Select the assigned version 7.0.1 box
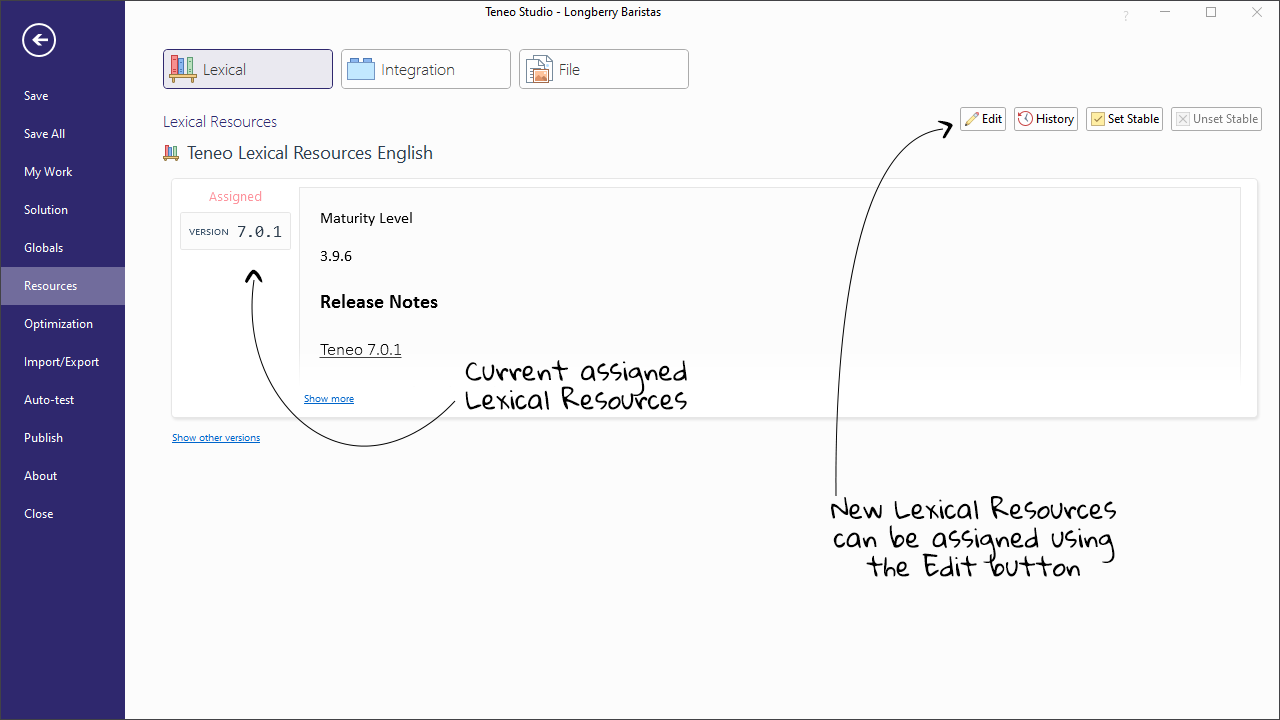 [235, 231]
